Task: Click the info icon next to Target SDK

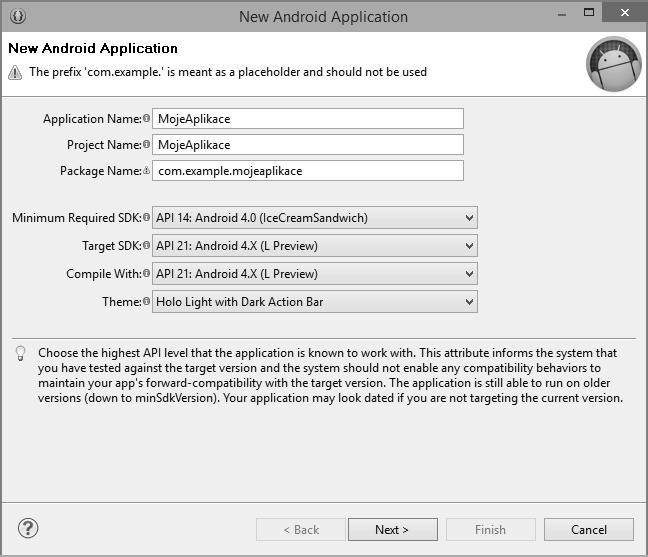Action: (147, 246)
